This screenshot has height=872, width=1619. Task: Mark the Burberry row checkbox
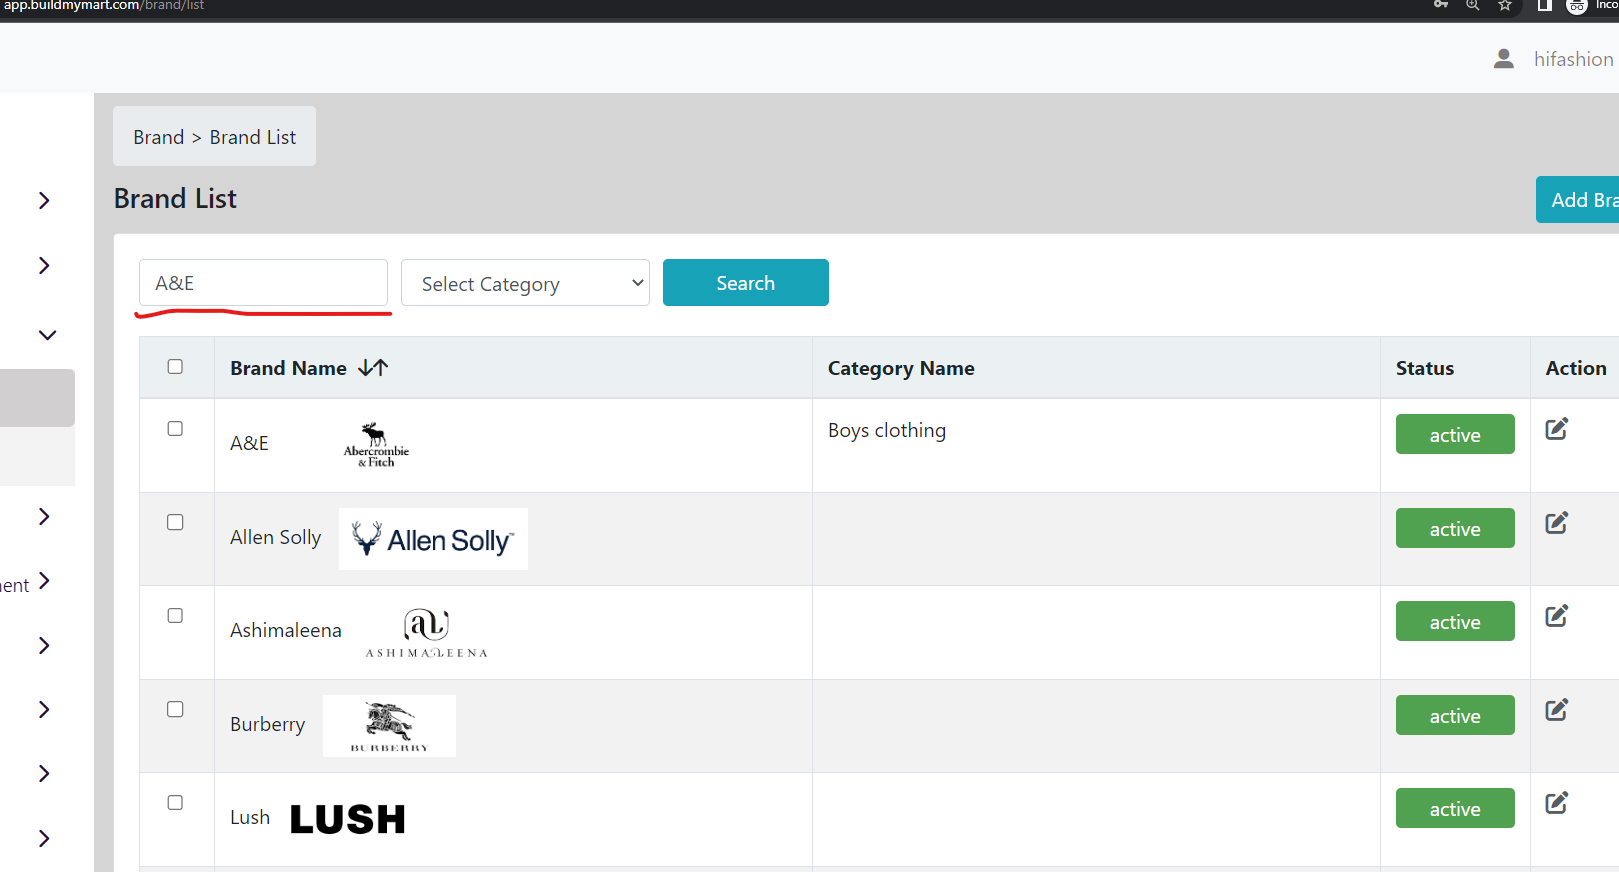(x=175, y=709)
